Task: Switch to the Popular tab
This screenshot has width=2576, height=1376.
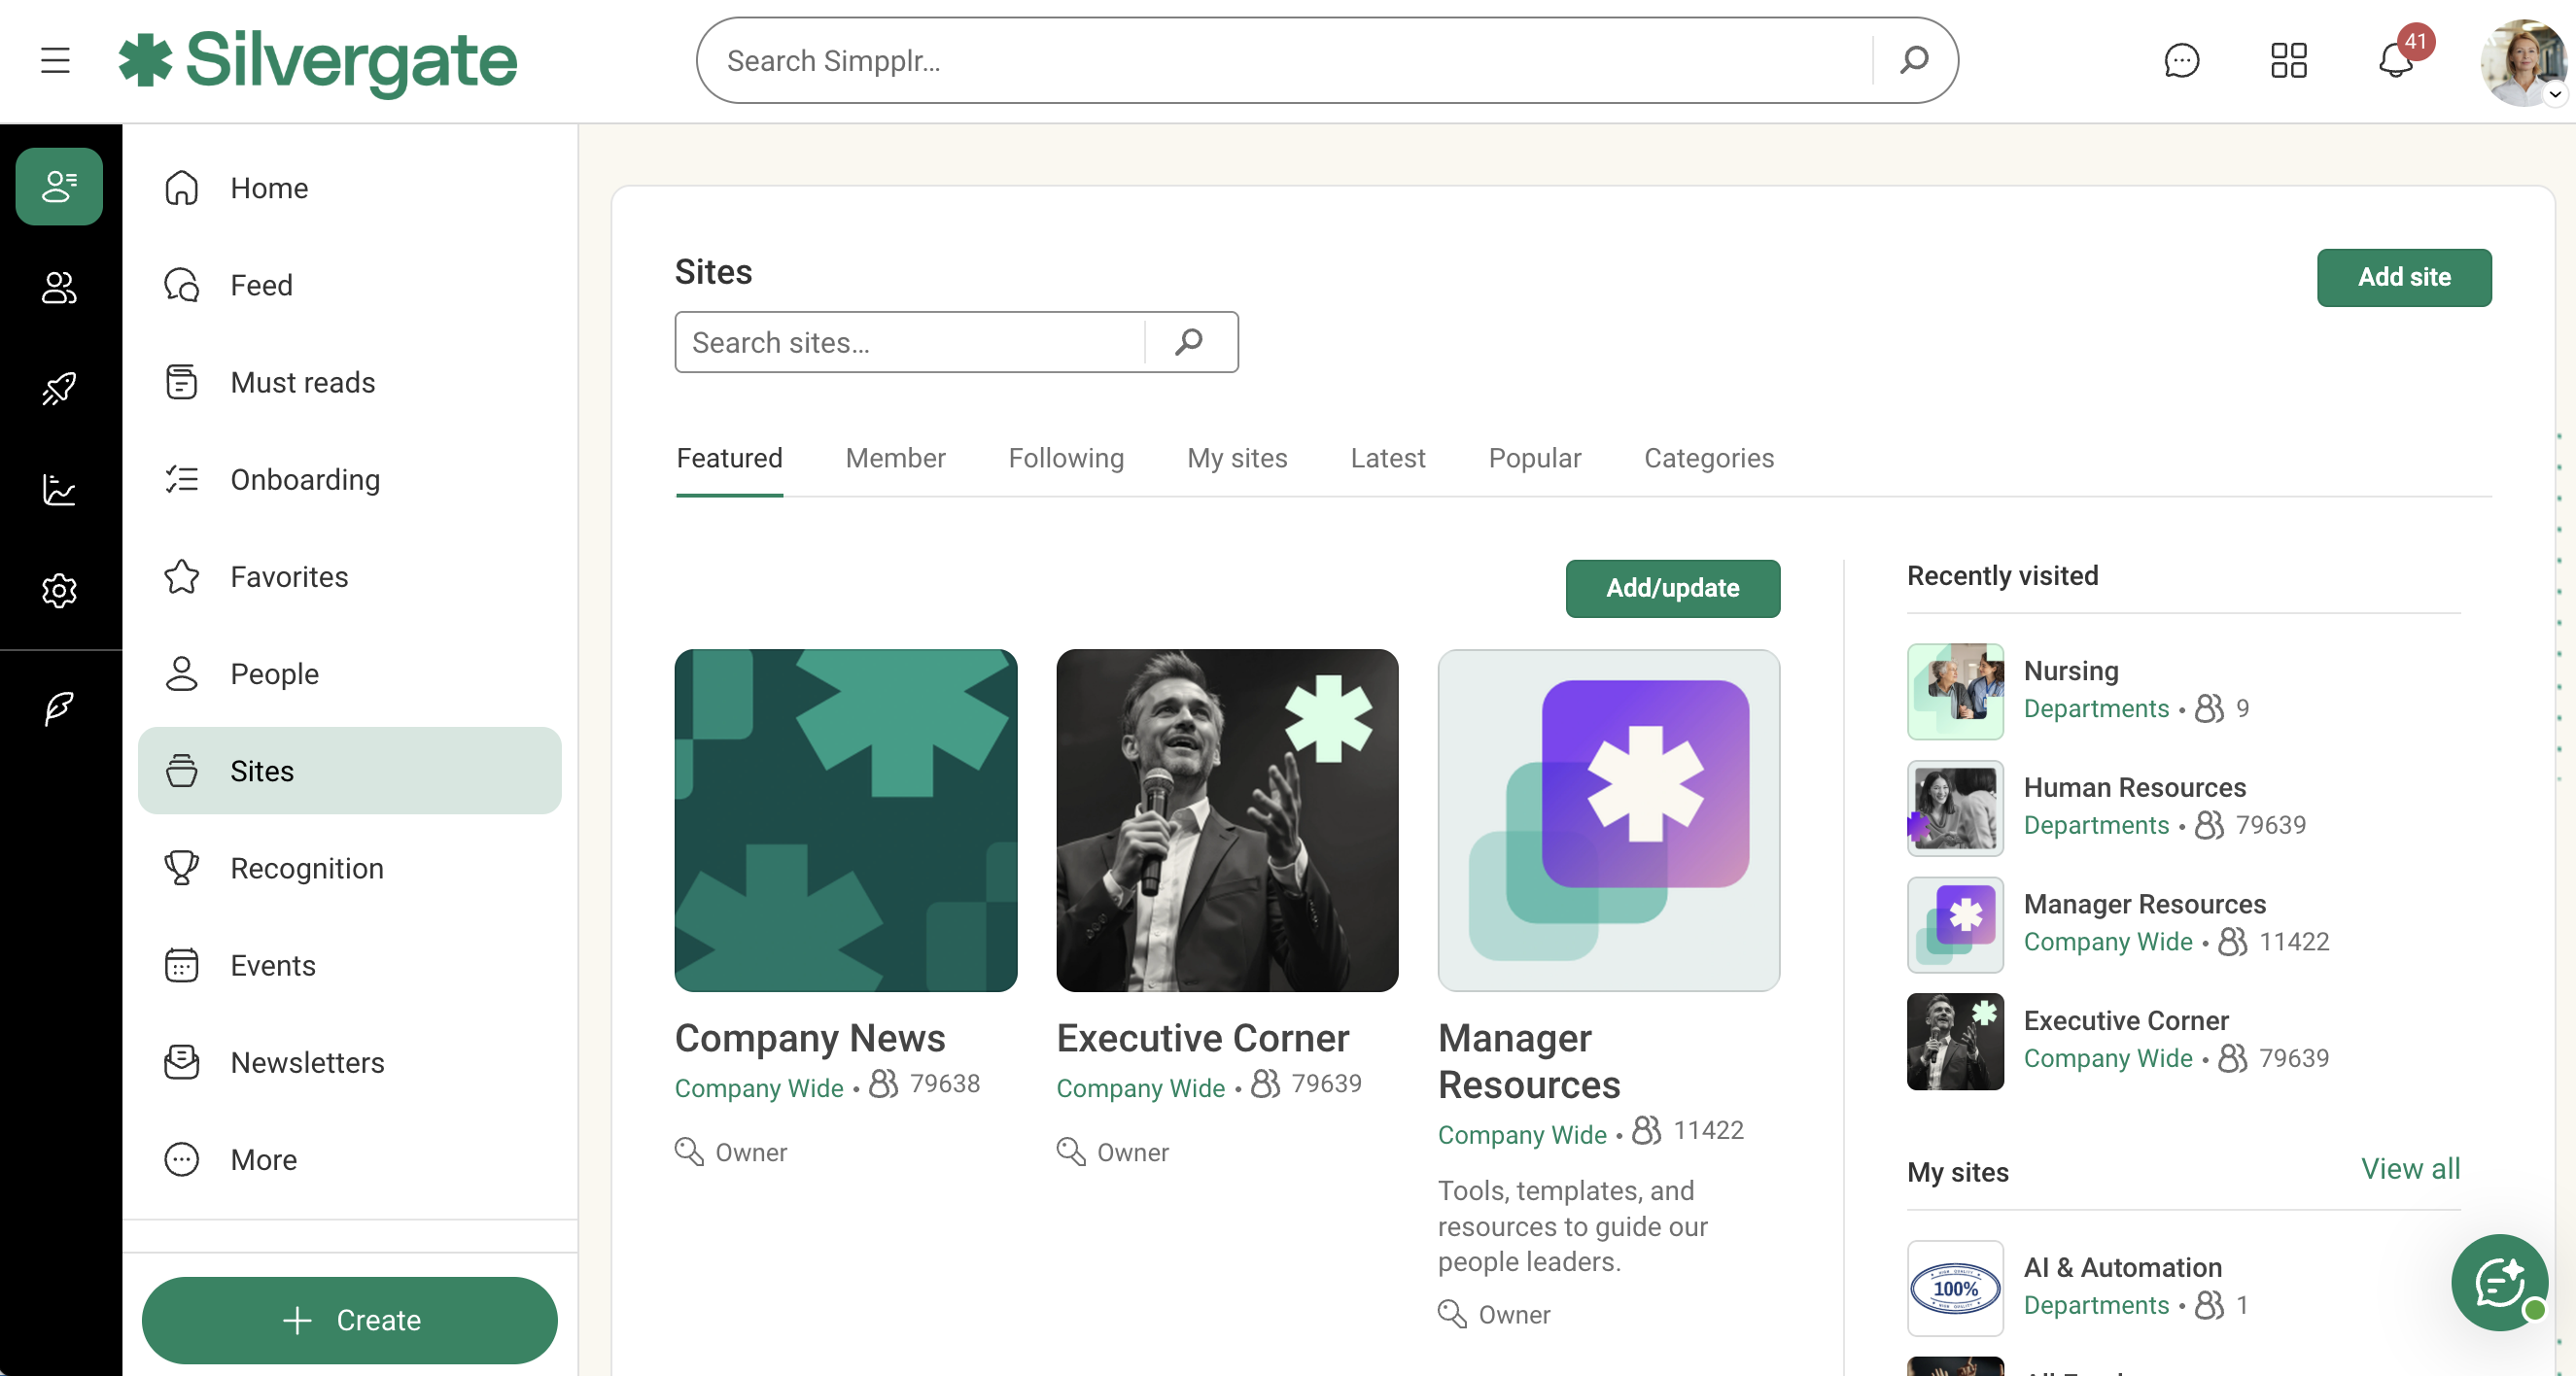Action: click(1534, 458)
